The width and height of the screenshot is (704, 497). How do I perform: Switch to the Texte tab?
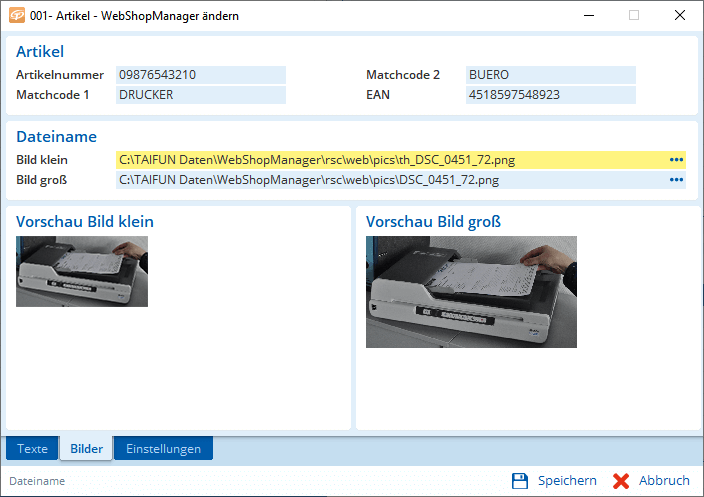[x=32, y=449]
